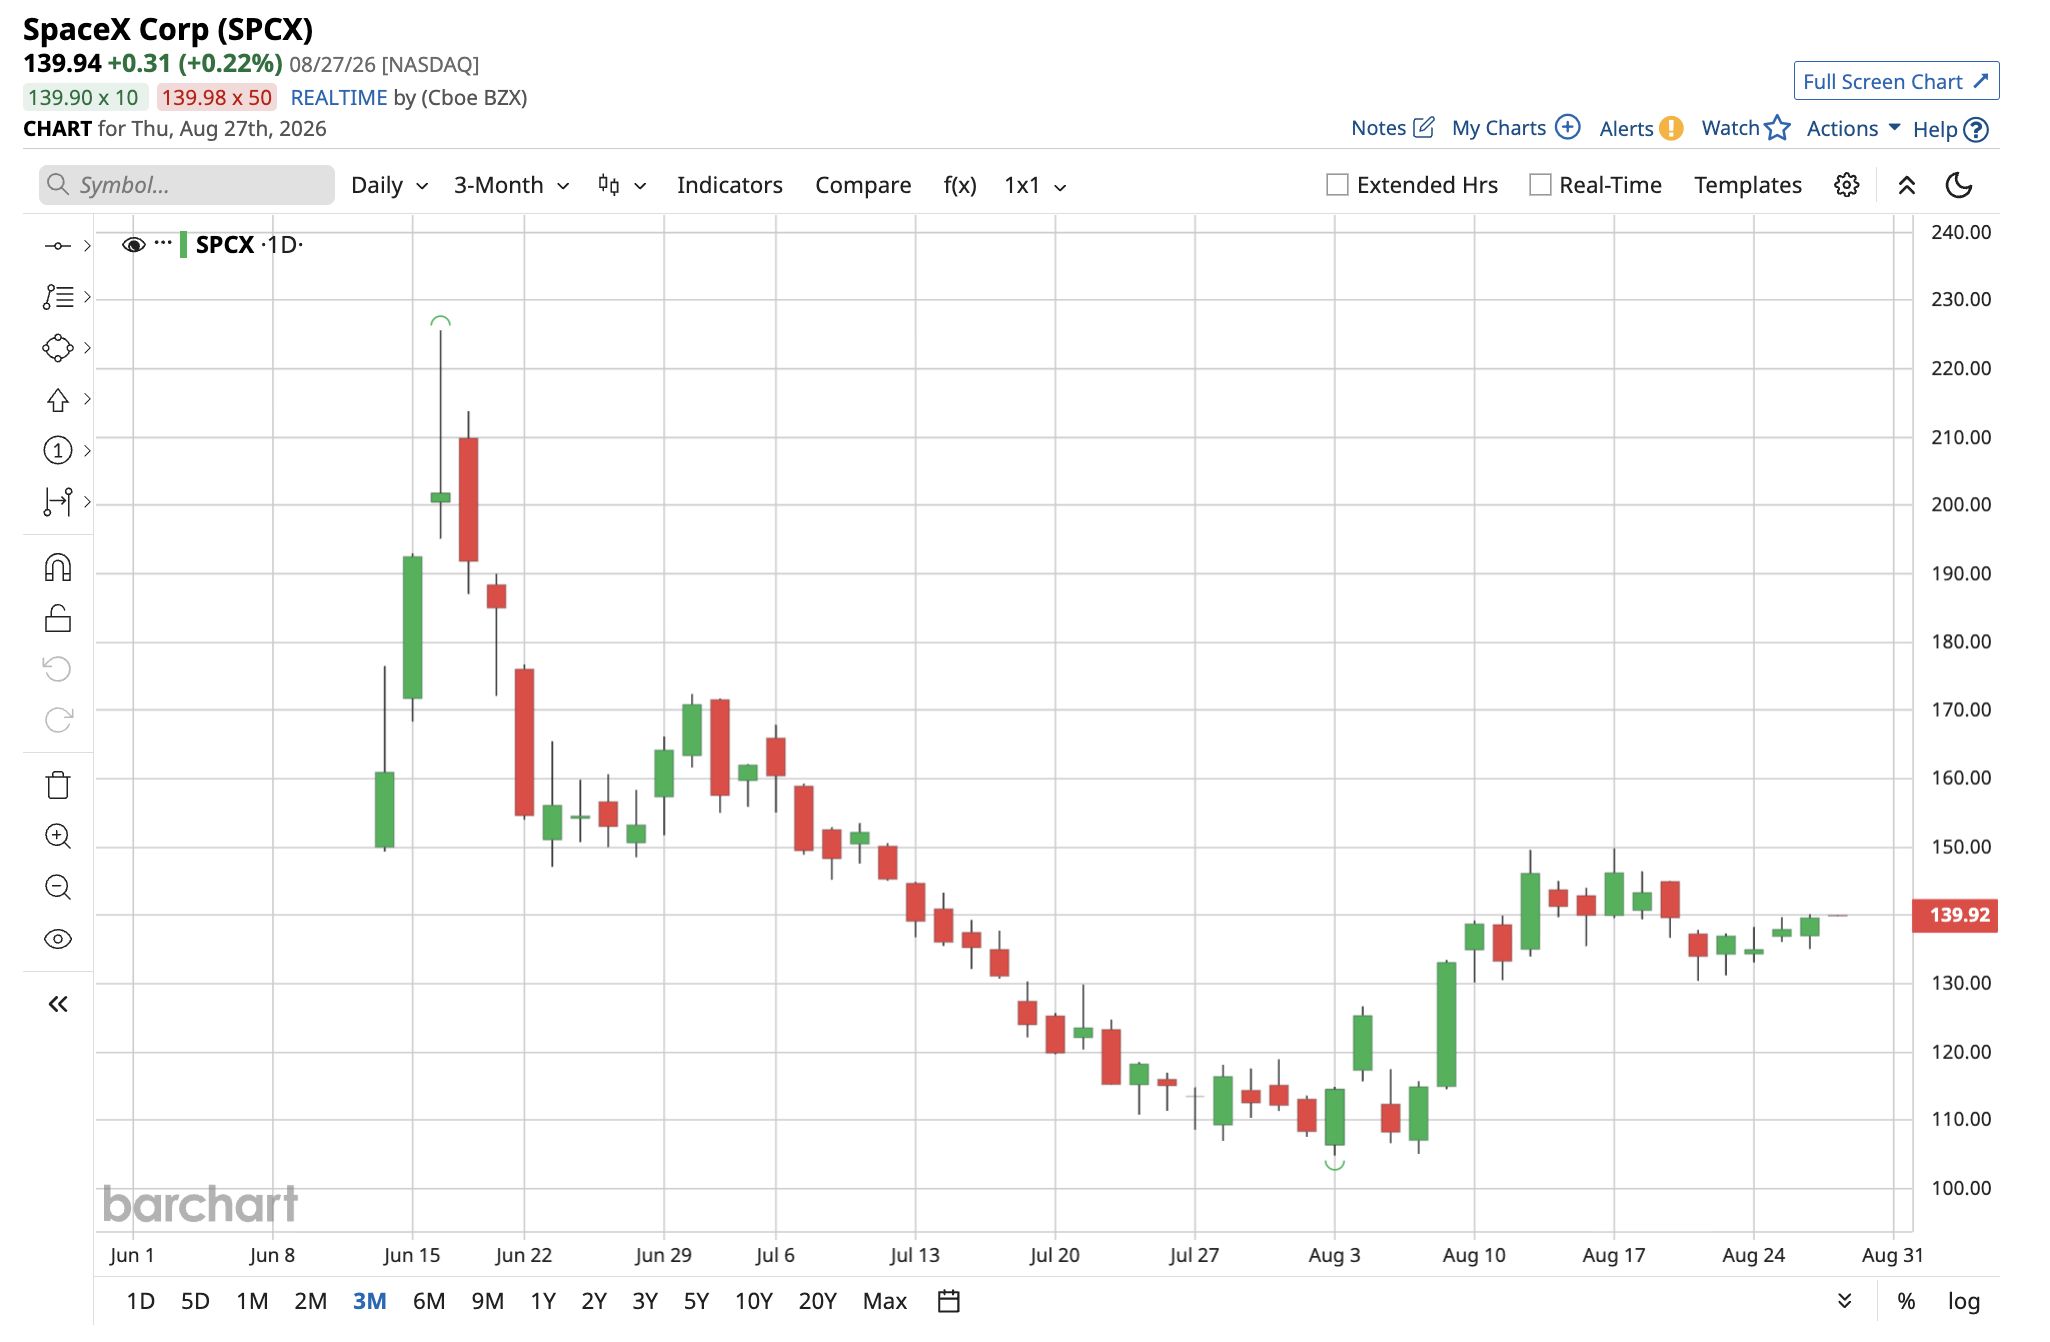Open Notes editor link
This screenshot has height=1342, width=2050.
pyautogui.click(x=1393, y=128)
